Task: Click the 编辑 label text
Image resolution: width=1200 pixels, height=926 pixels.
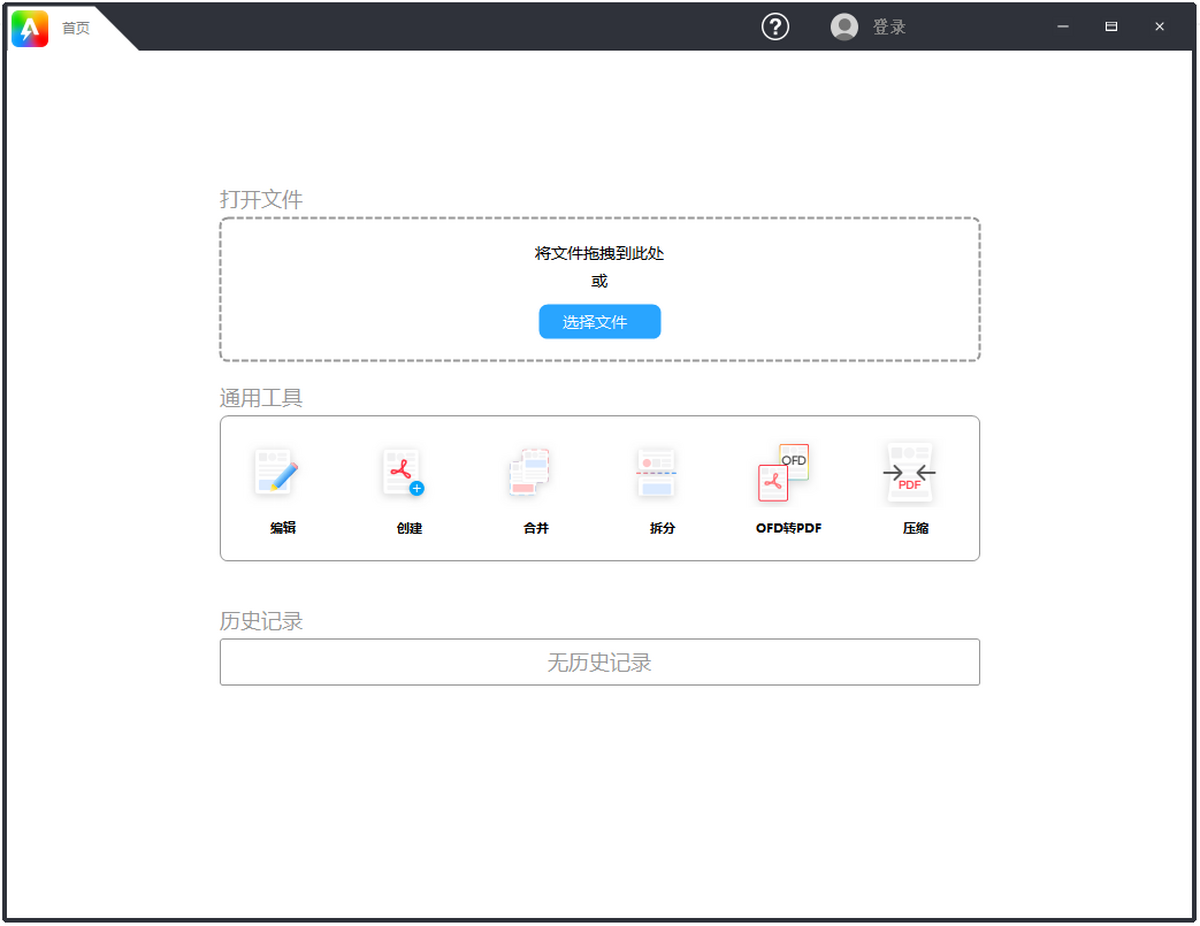Action: pos(283,528)
